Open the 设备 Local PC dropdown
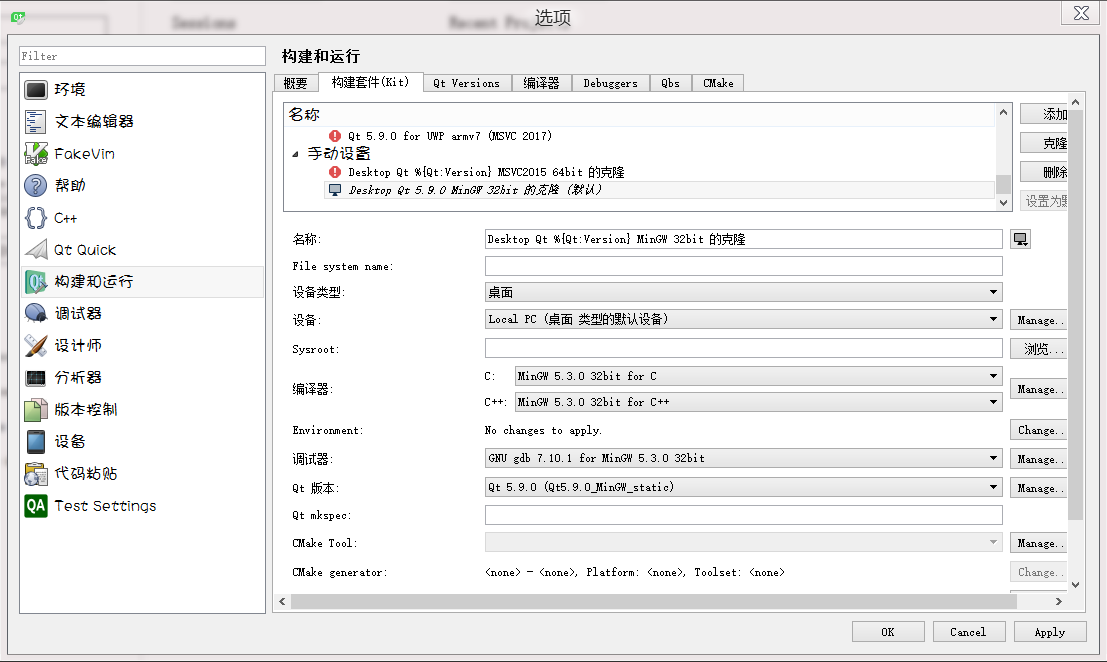 (x=743, y=320)
